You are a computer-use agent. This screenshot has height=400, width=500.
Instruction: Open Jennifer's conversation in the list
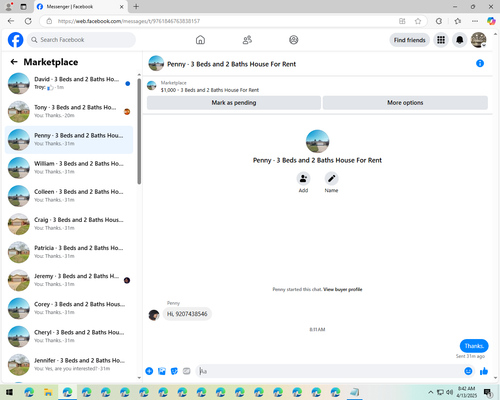(69, 365)
